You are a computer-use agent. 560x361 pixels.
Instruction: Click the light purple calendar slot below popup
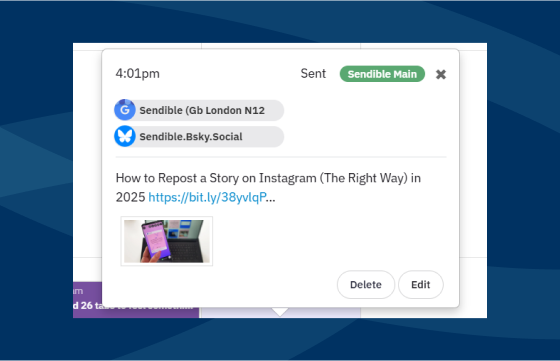(321, 312)
